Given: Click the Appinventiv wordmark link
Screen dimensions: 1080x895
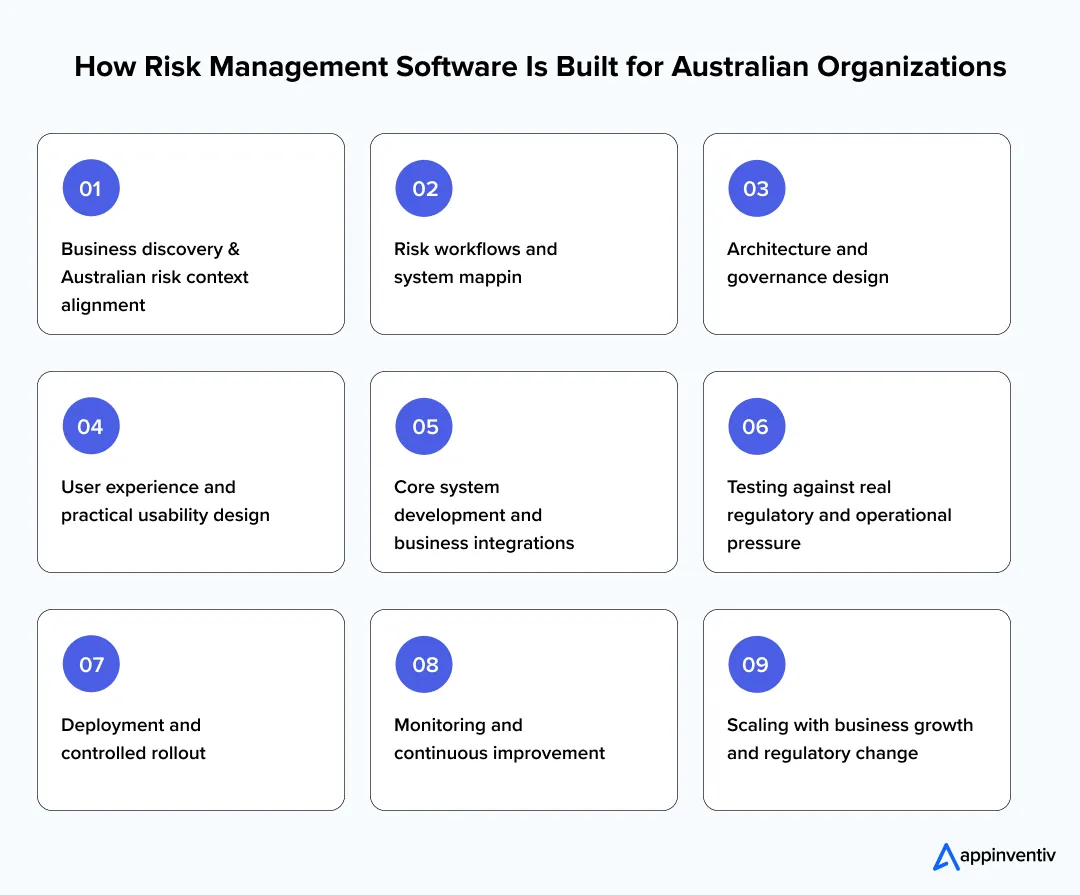Looking at the screenshot, I should click(1006, 856).
